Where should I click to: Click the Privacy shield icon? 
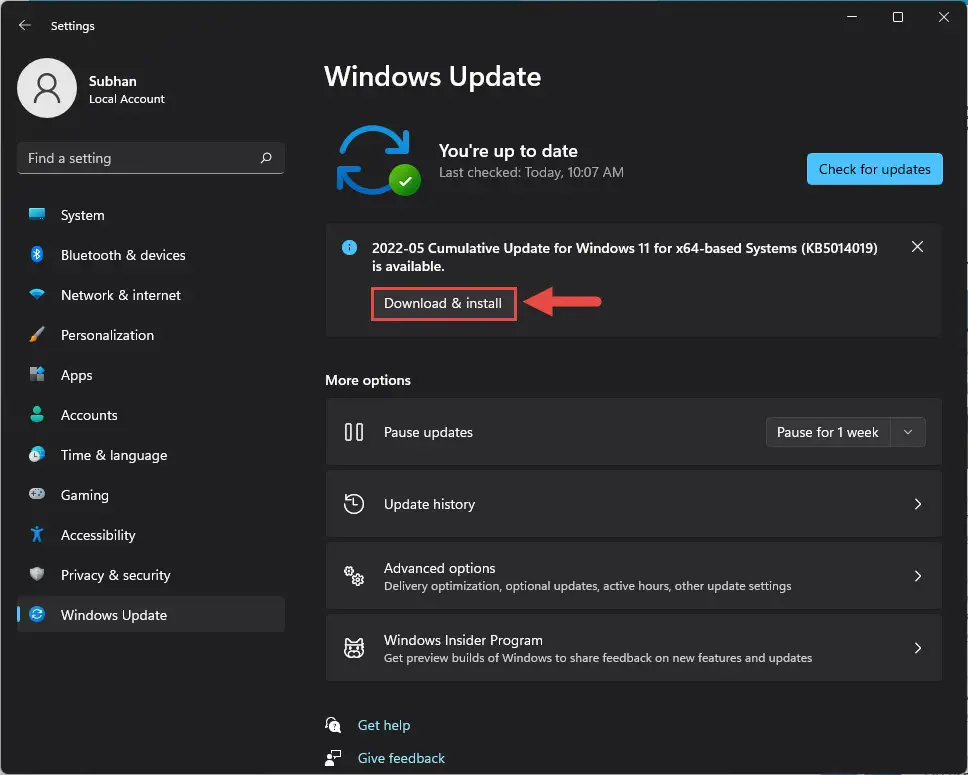coord(37,574)
